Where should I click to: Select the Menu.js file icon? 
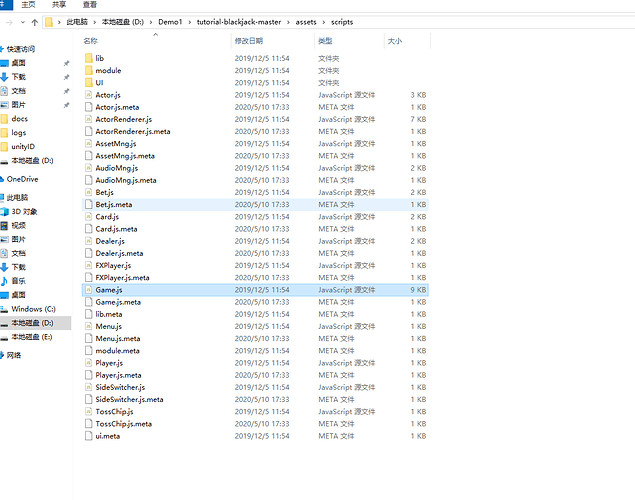(89, 326)
